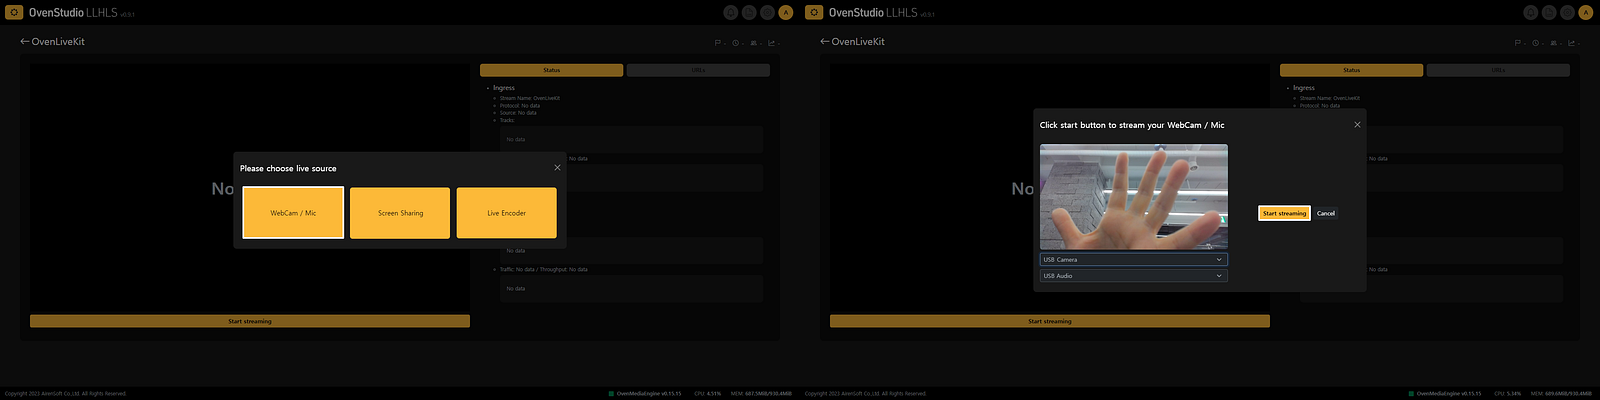Click Start streaming beside the Cancel button
The width and height of the screenshot is (1600, 400).
coord(1284,213)
